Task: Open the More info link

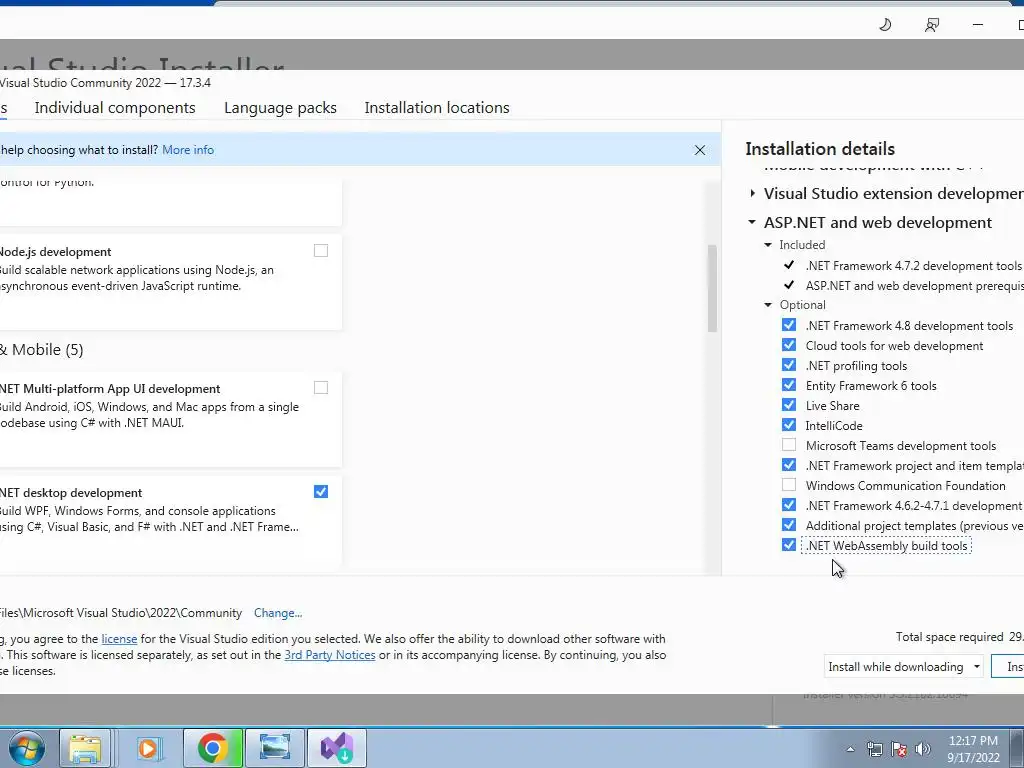Action: pyautogui.click(x=188, y=150)
